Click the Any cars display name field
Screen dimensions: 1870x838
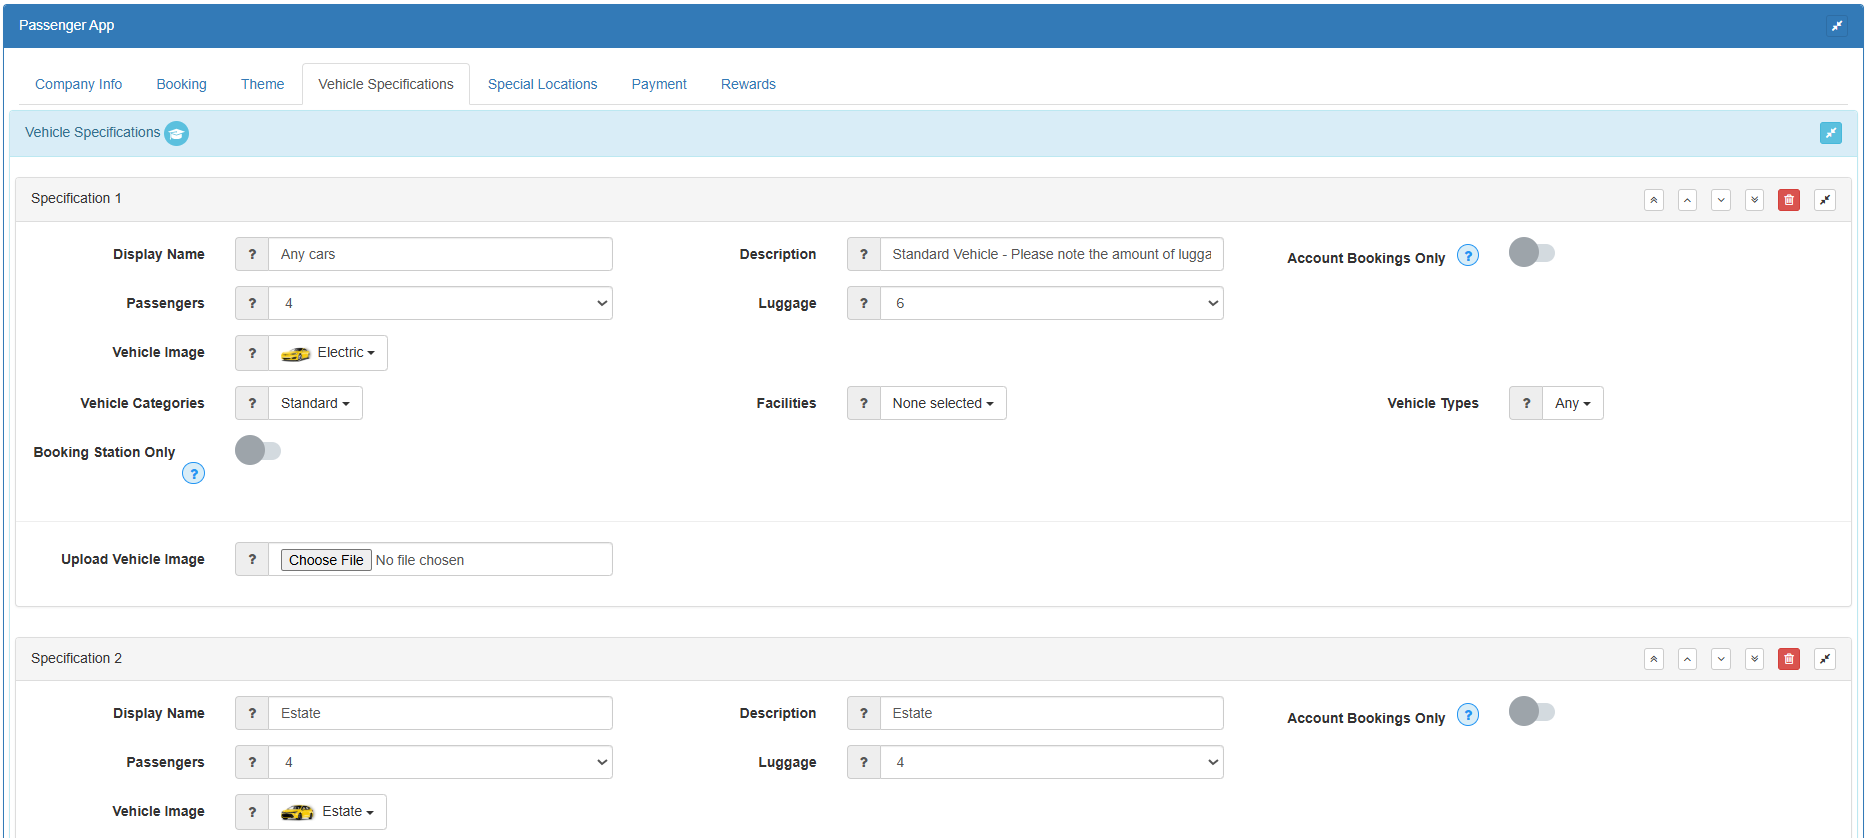pos(440,254)
